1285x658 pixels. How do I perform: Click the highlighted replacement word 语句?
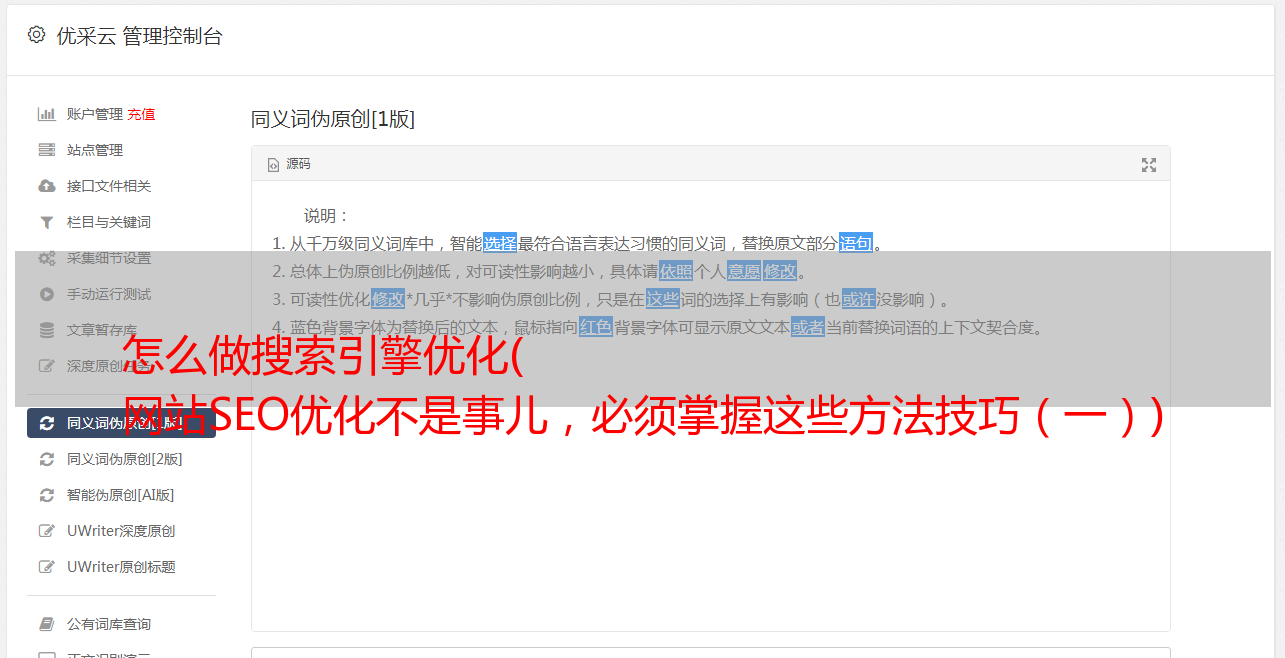pyautogui.click(x=856, y=243)
